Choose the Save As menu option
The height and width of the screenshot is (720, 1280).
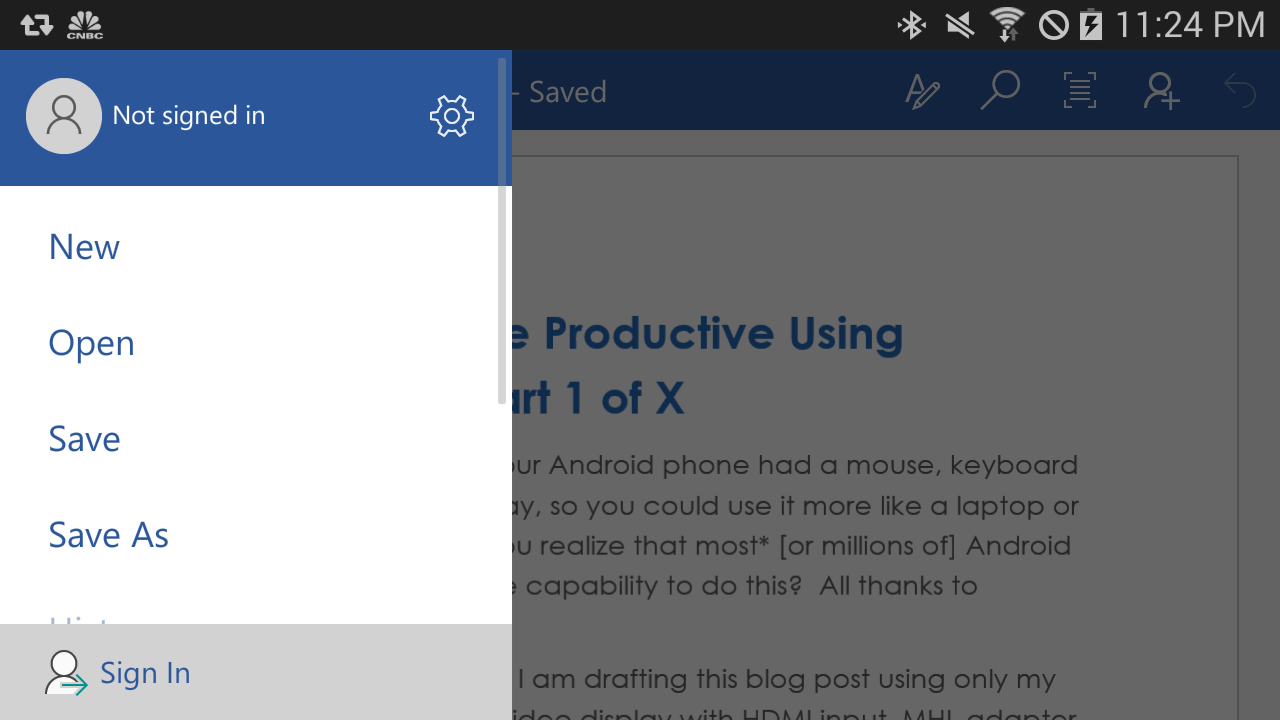[x=108, y=535]
